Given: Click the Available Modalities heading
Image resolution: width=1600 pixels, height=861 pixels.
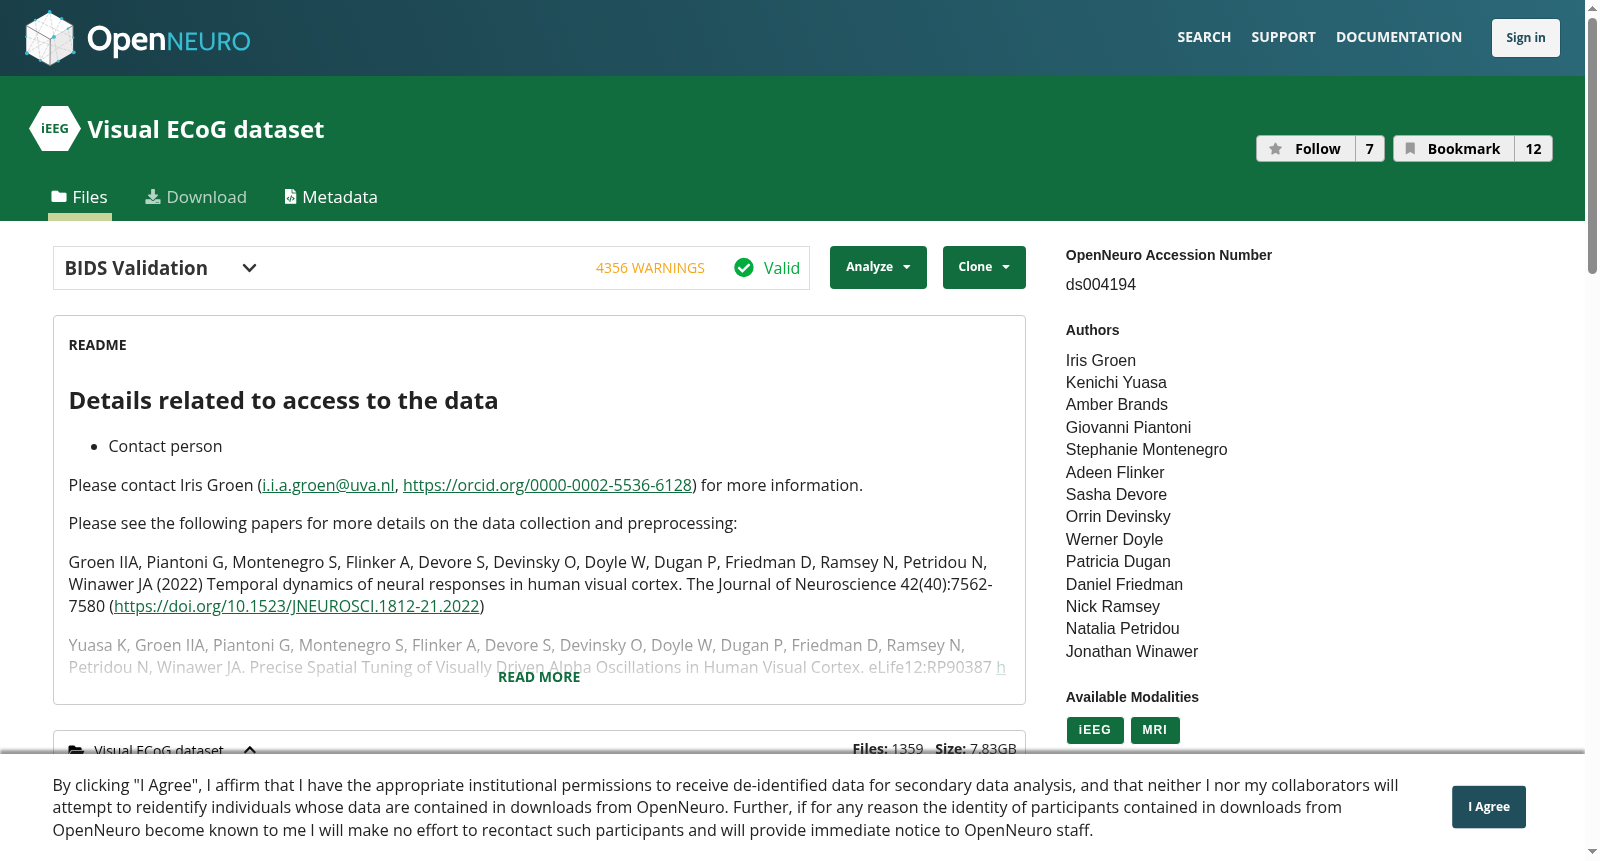Looking at the screenshot, I should 1132,697.
